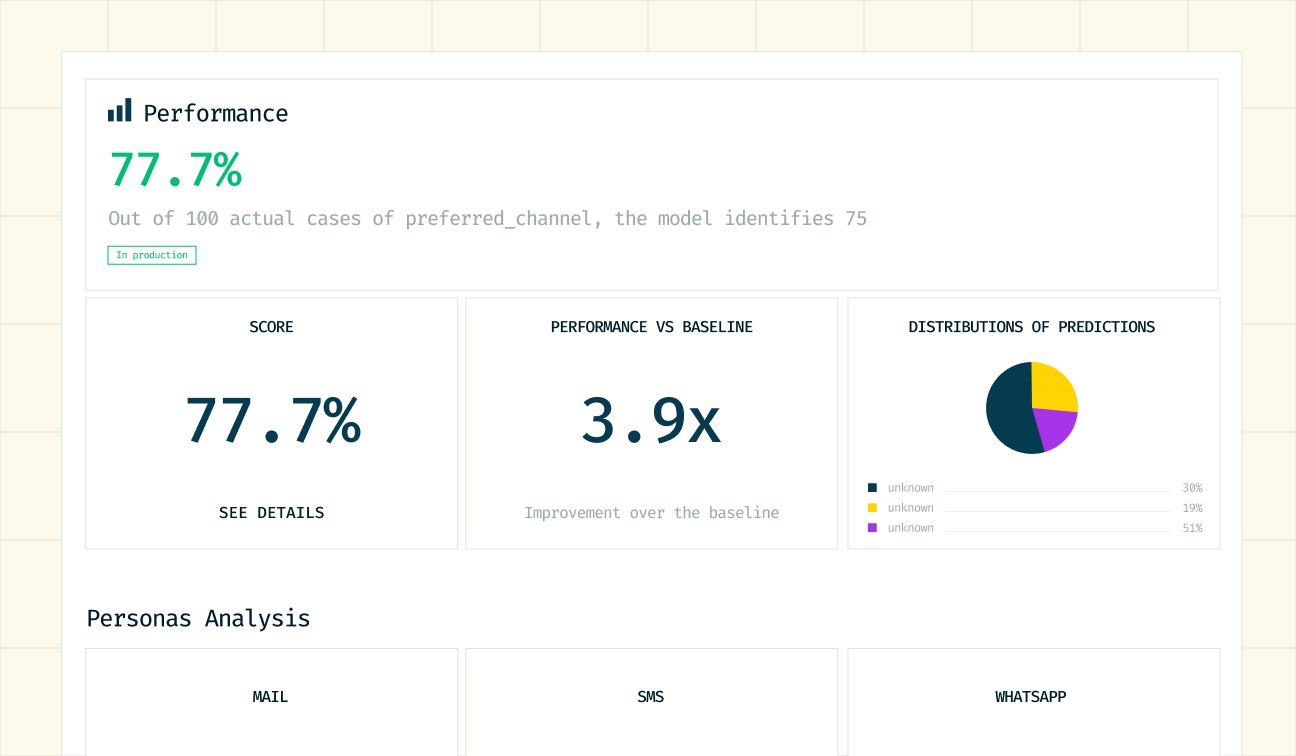The image size is (1296, 756).
Task: Click the yellow legend swatch
Action: [x=873, y=507]
